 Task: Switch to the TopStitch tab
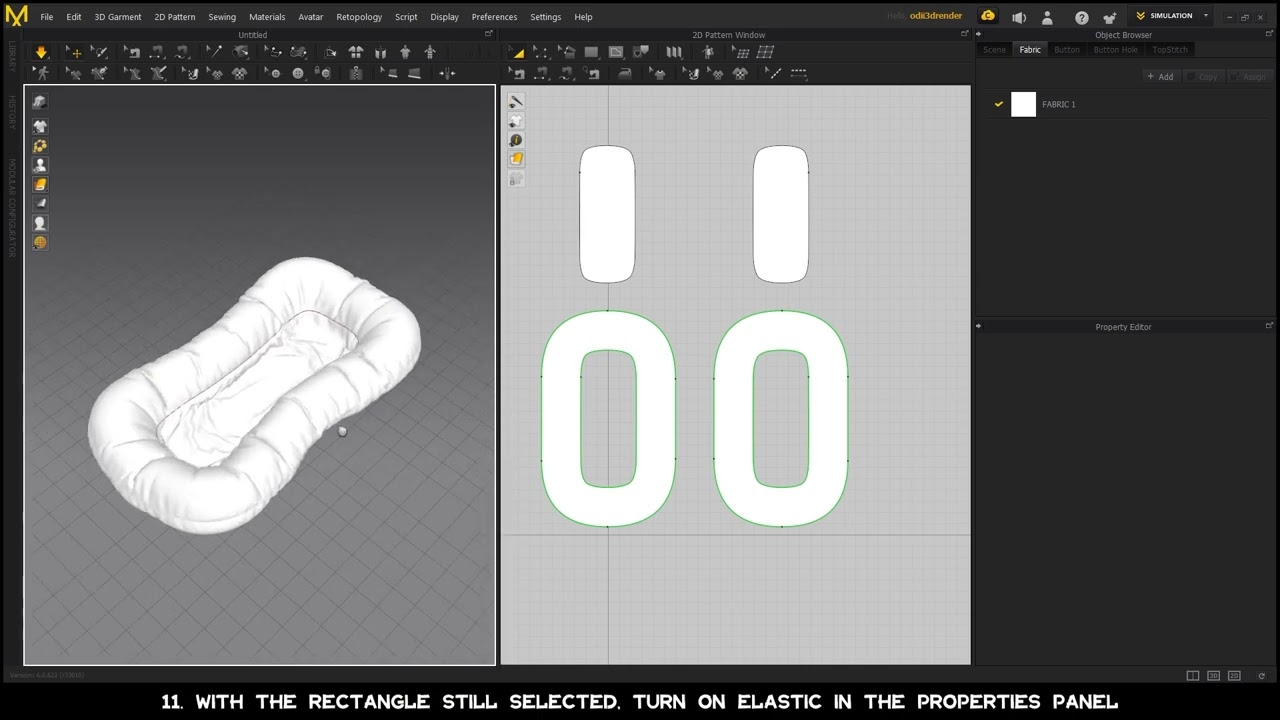click(x=1170, y=50)
